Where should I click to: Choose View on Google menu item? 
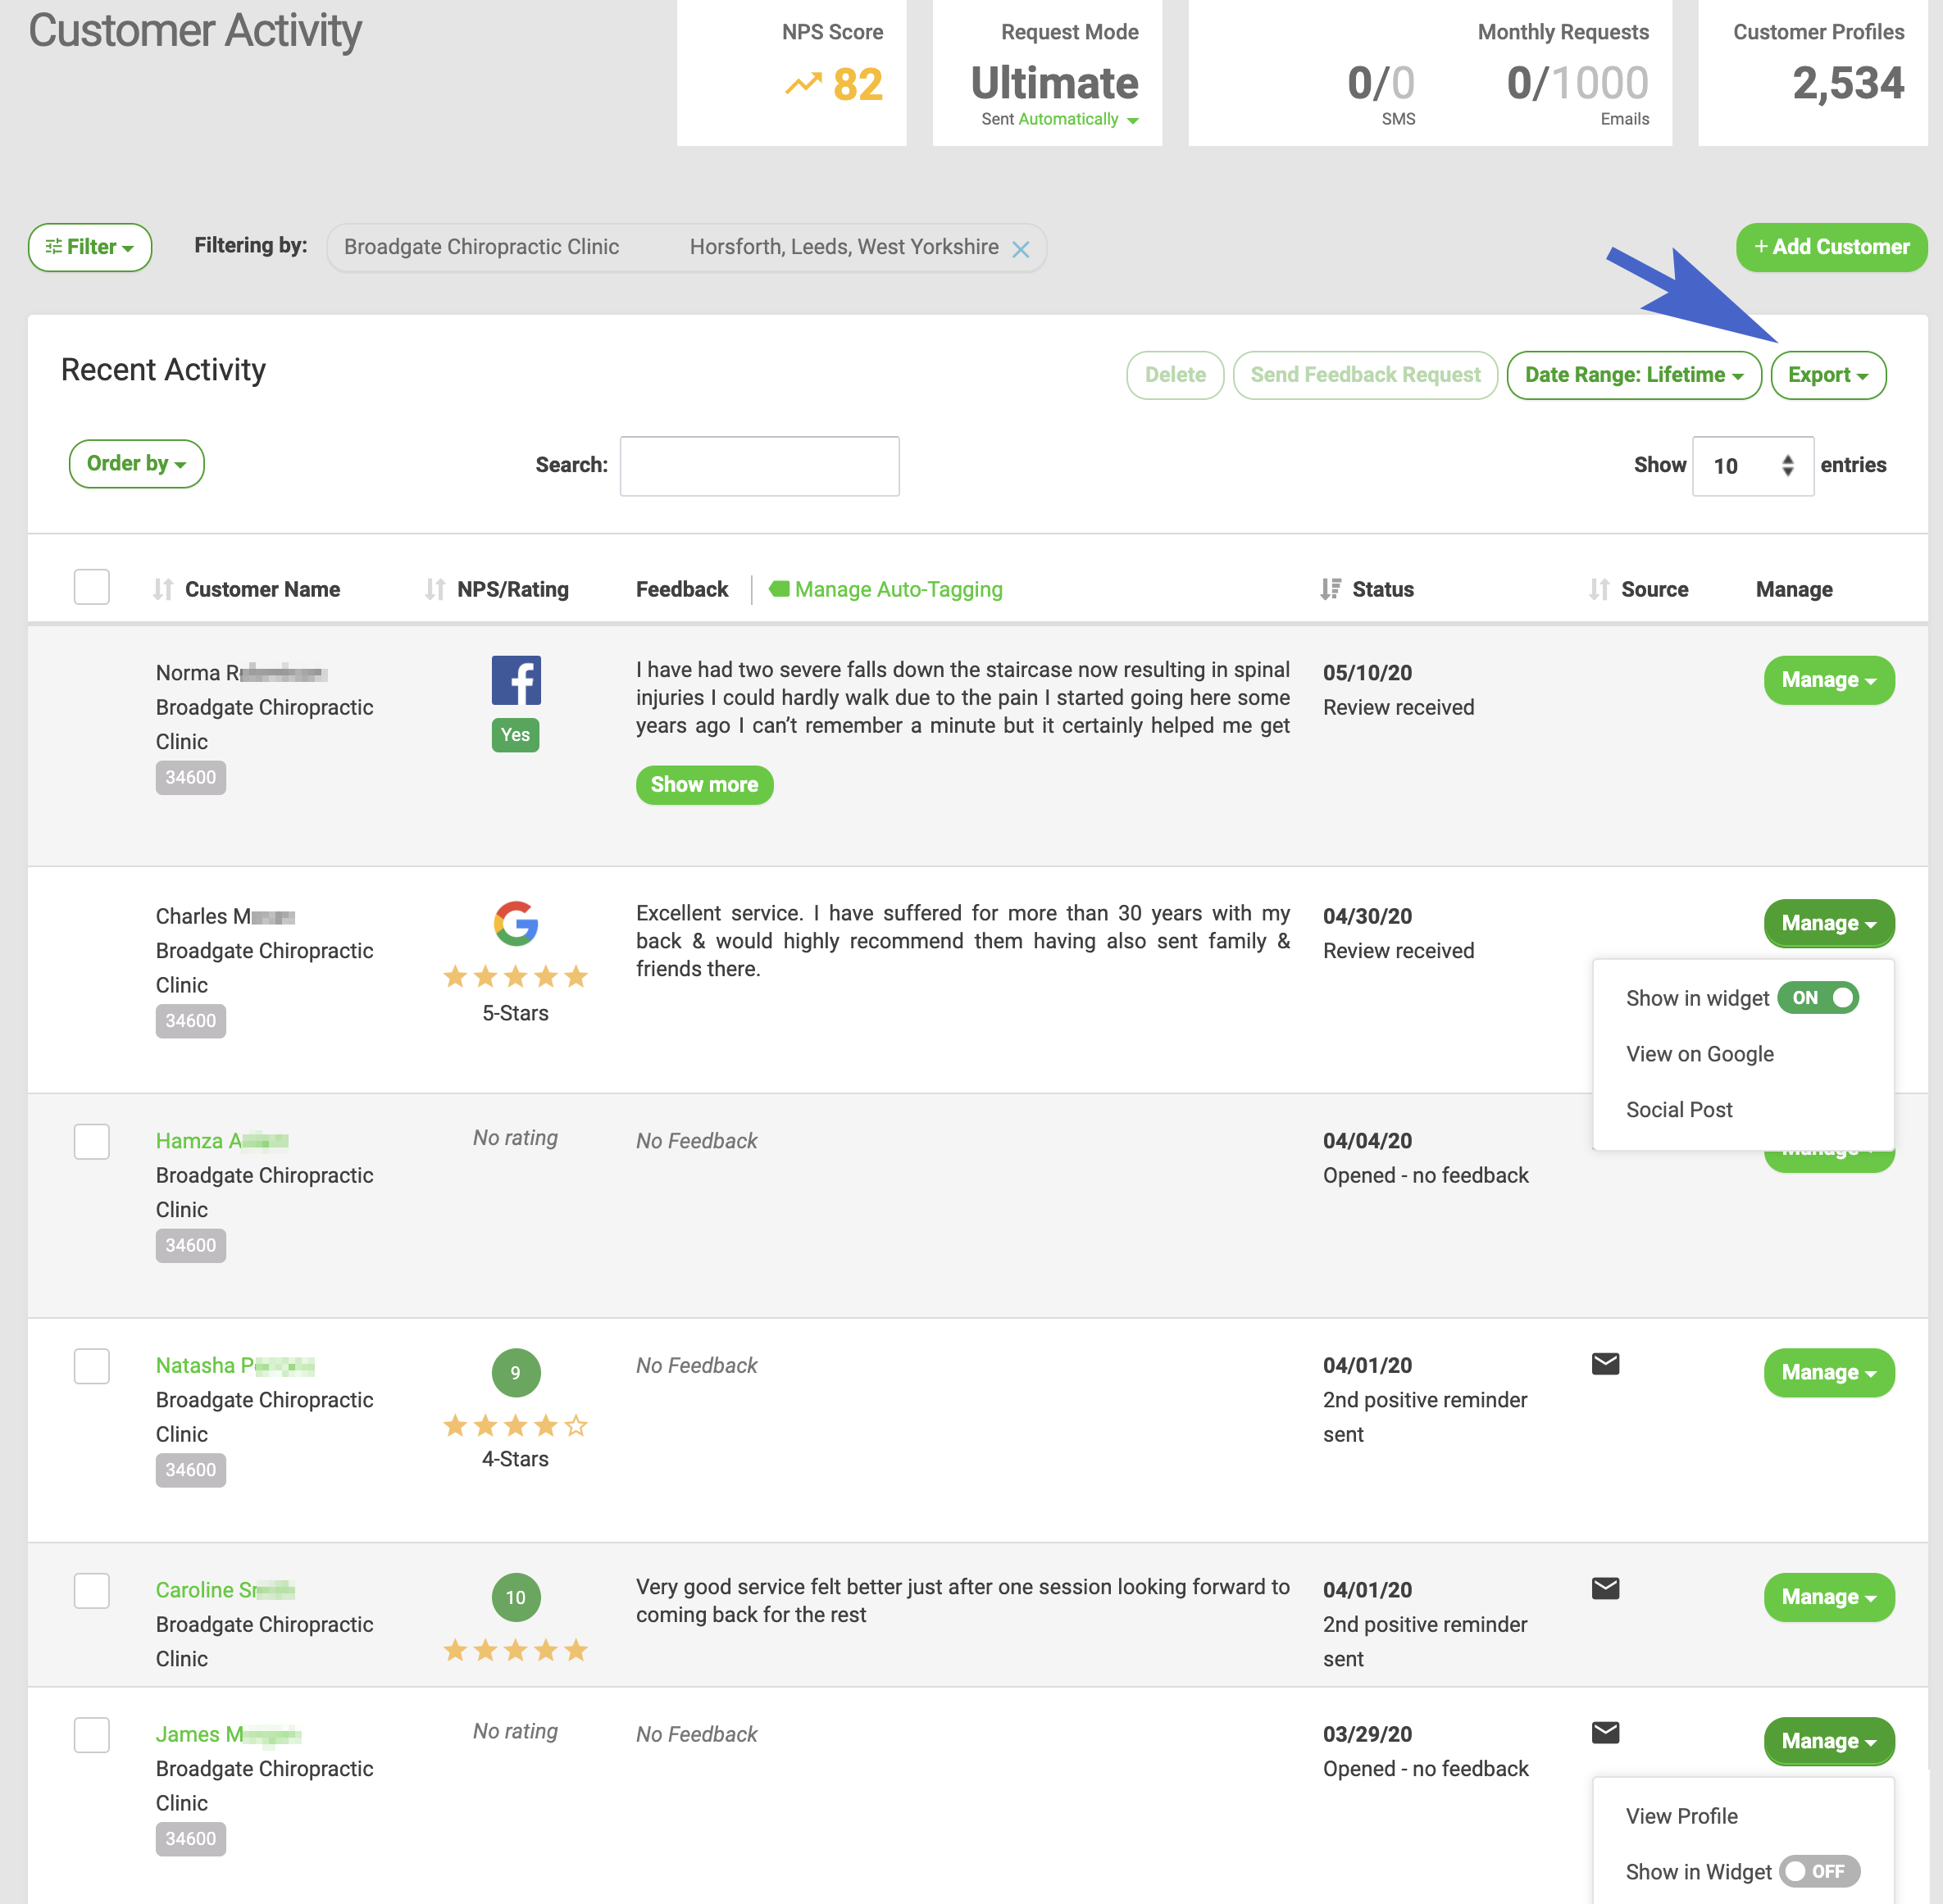[x=1700, y=1054]
